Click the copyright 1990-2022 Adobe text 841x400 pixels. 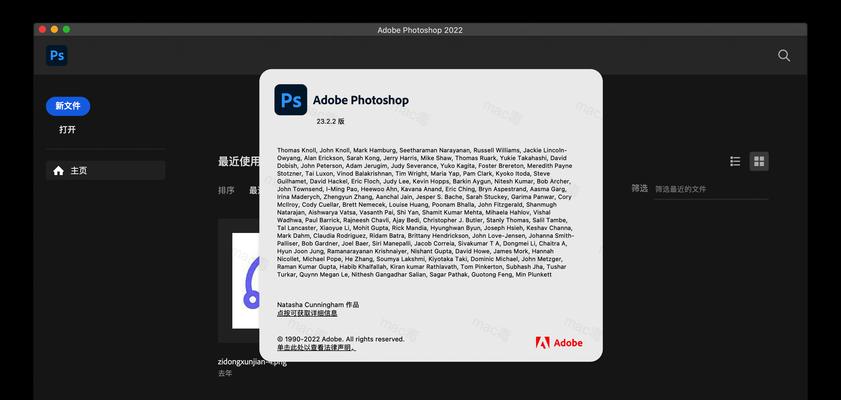point(341,339)
